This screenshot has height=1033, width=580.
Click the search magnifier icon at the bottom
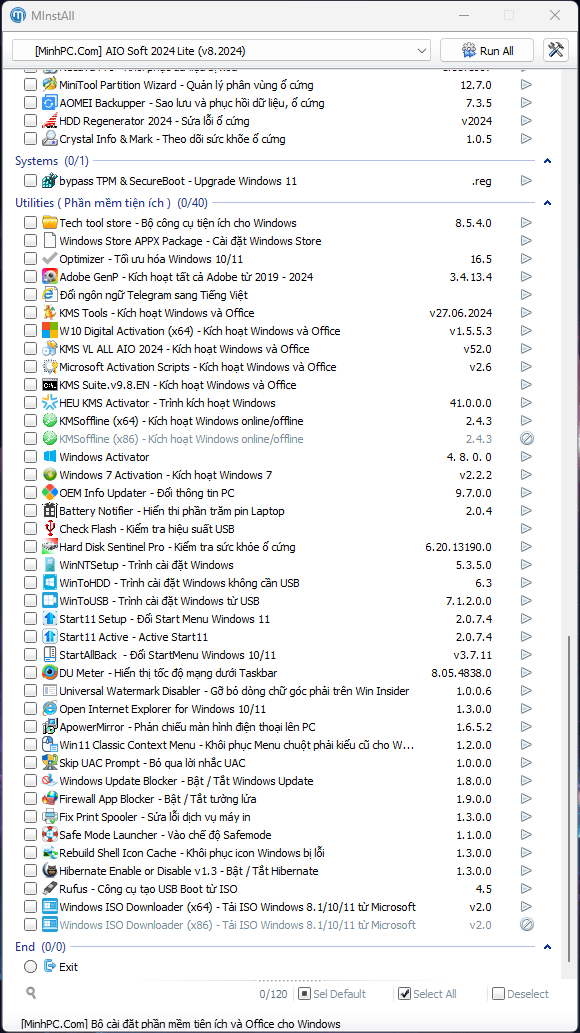[x=30, y=992]
